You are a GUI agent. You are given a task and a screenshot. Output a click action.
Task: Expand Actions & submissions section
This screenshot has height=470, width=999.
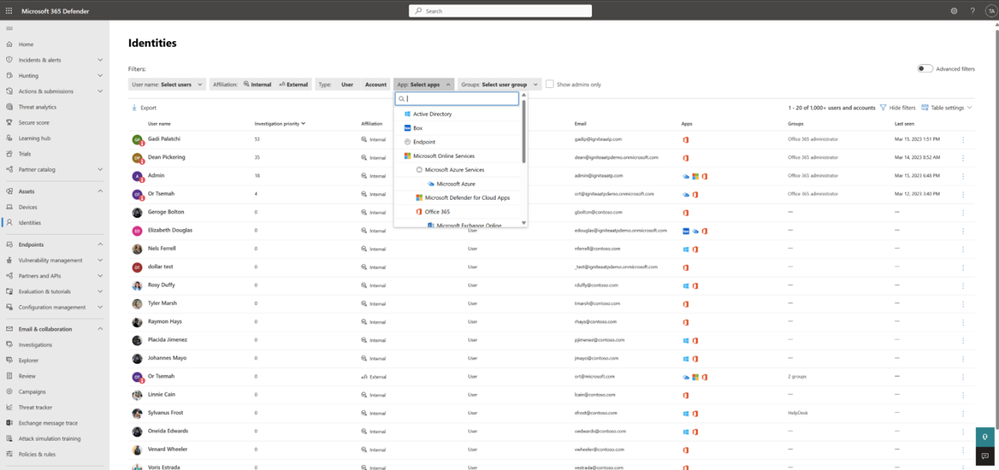100,91
